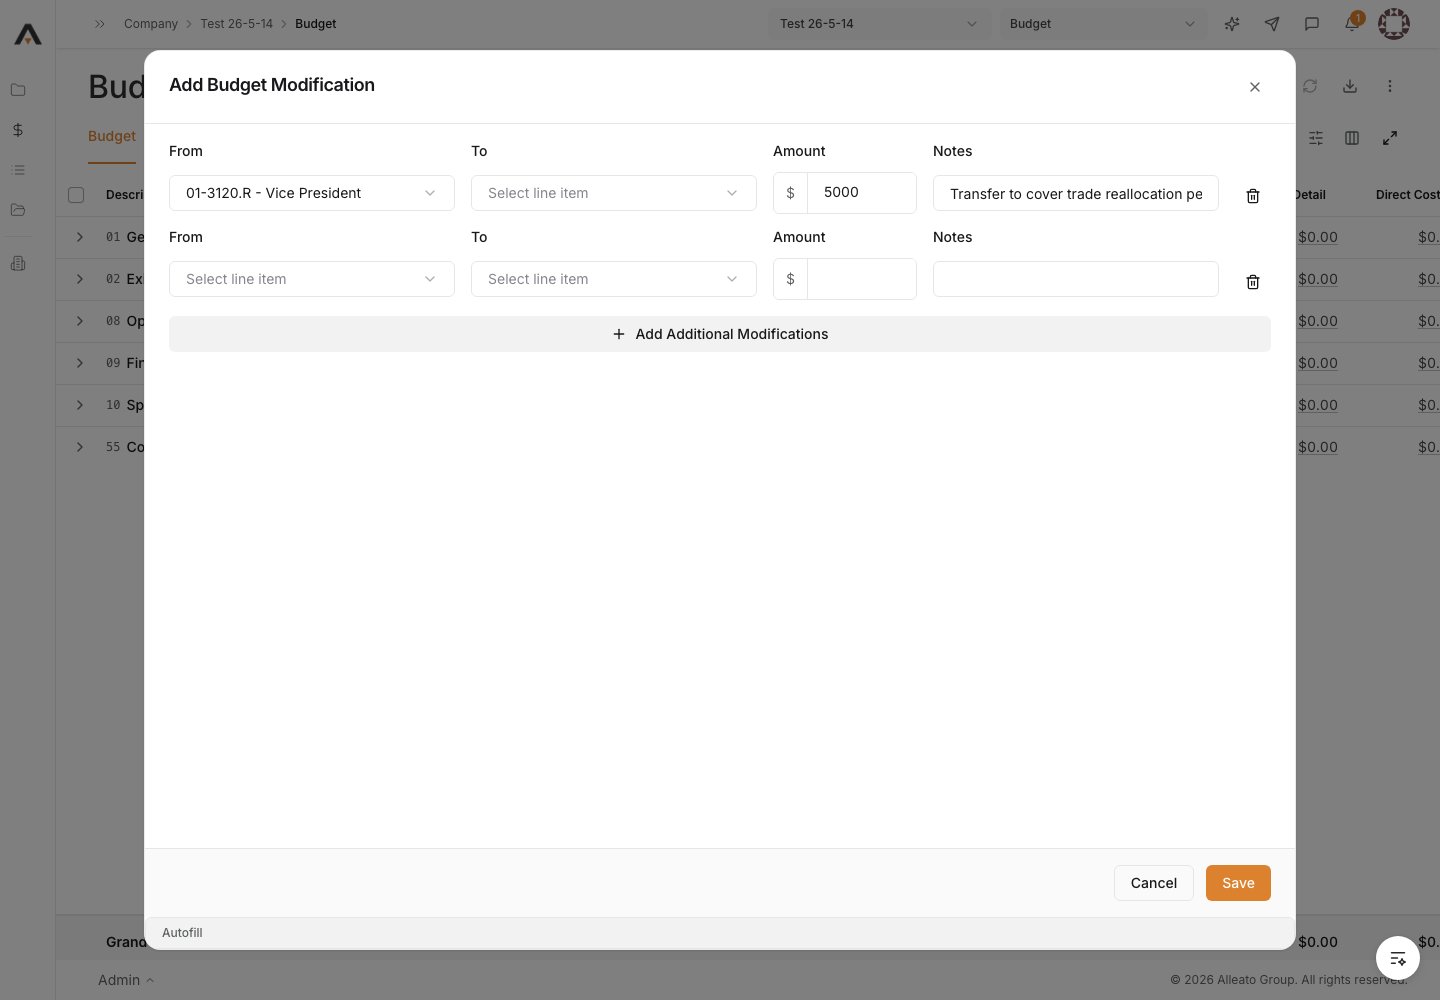
Task: Click the Amount field containing 5000
Action: pyautogui.click(x=861, y=193)
